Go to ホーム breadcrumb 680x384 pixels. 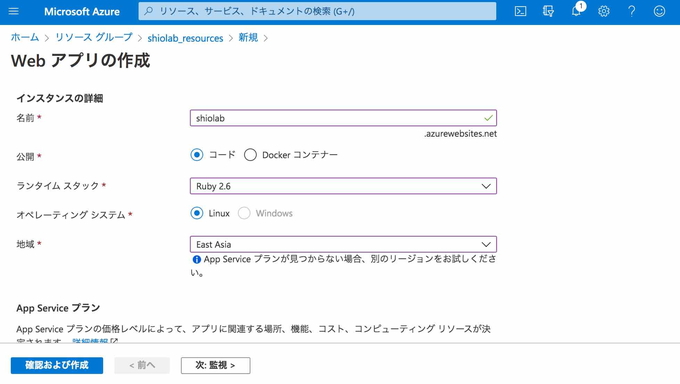(25, 38)
